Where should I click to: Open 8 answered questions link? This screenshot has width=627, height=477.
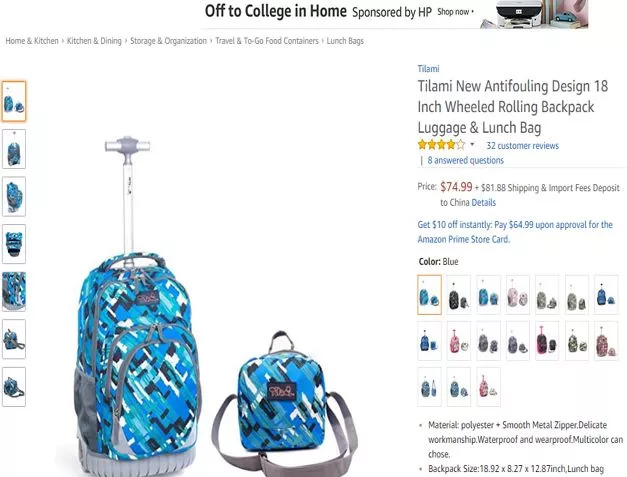coord(465,160)
